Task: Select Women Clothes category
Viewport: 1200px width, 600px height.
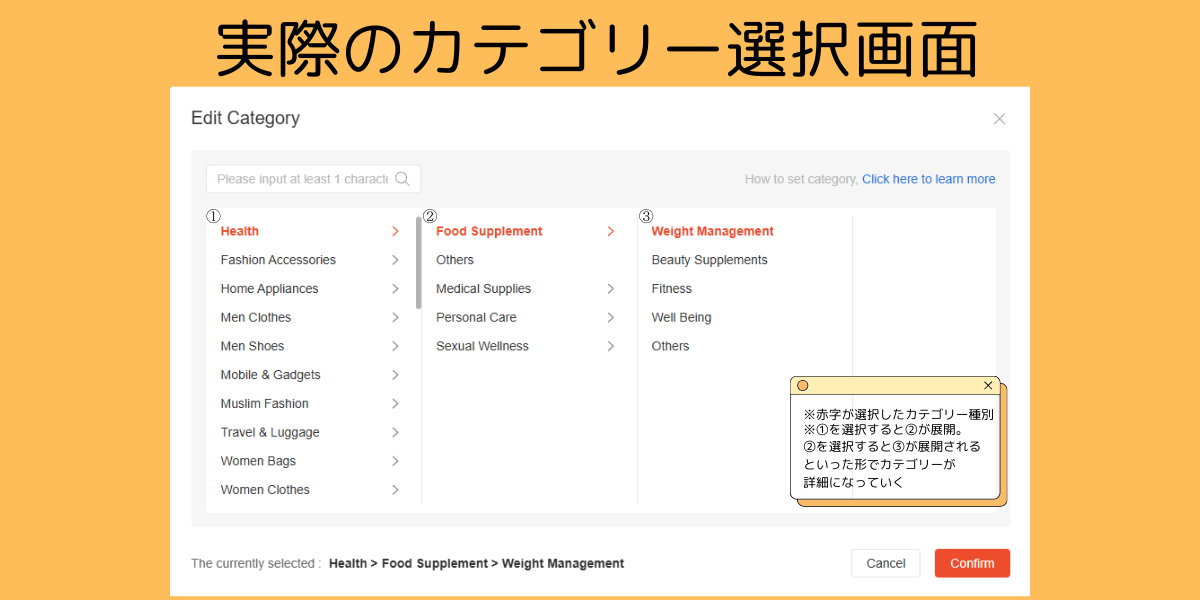Action: click(265, 490)
